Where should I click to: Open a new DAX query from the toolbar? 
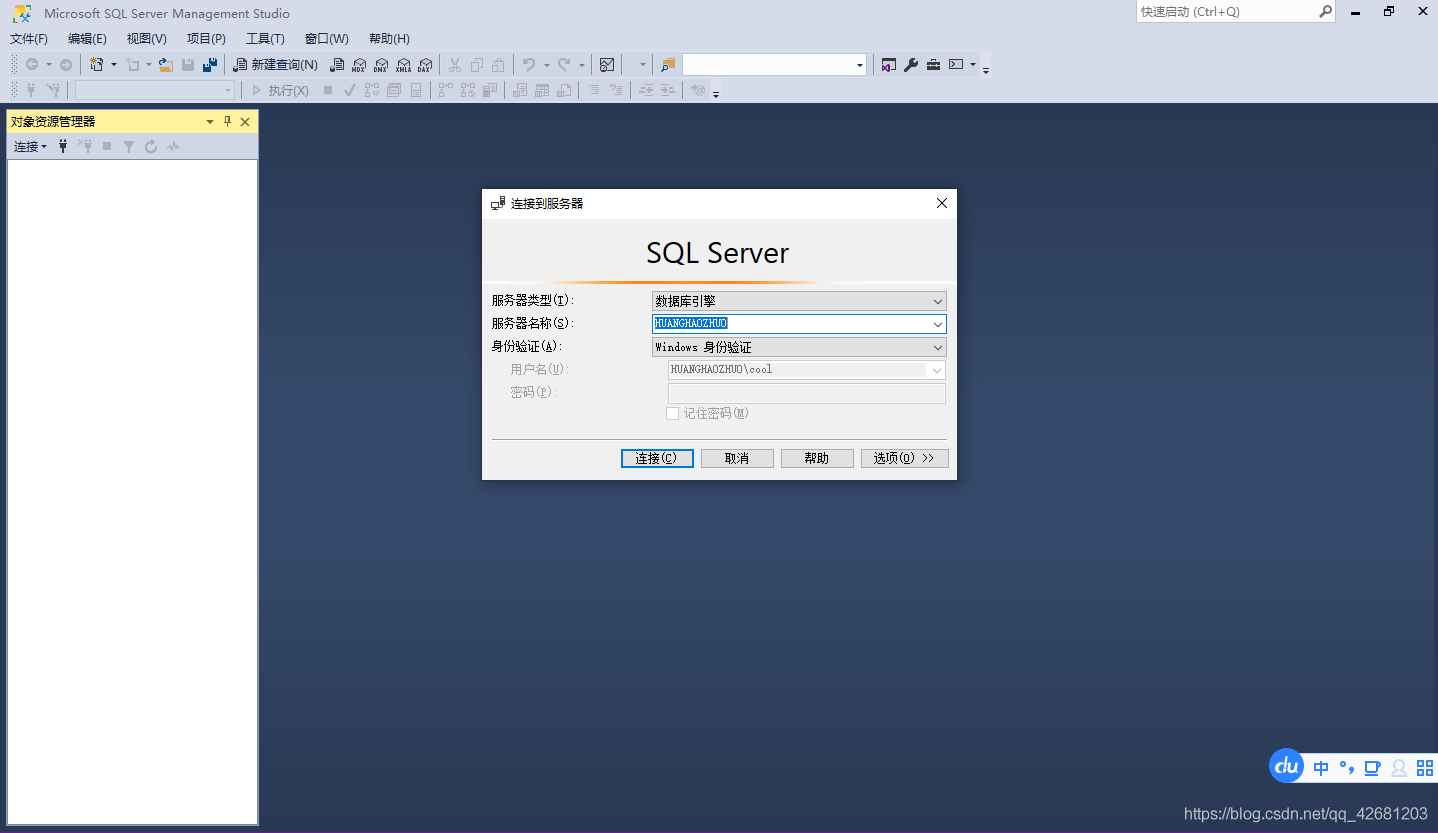(x=425, y=64)
